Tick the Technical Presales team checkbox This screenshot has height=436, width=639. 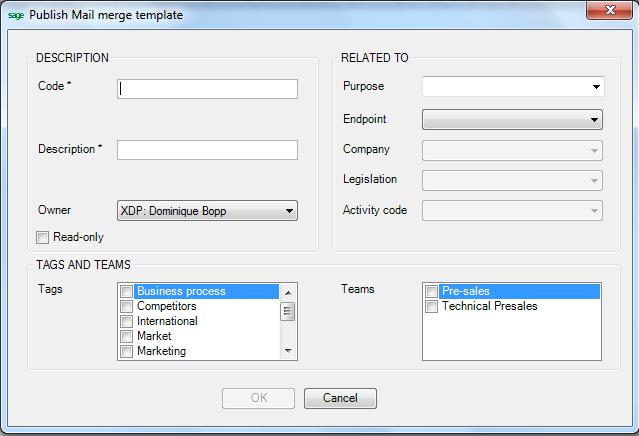click(x=432, y=307)
